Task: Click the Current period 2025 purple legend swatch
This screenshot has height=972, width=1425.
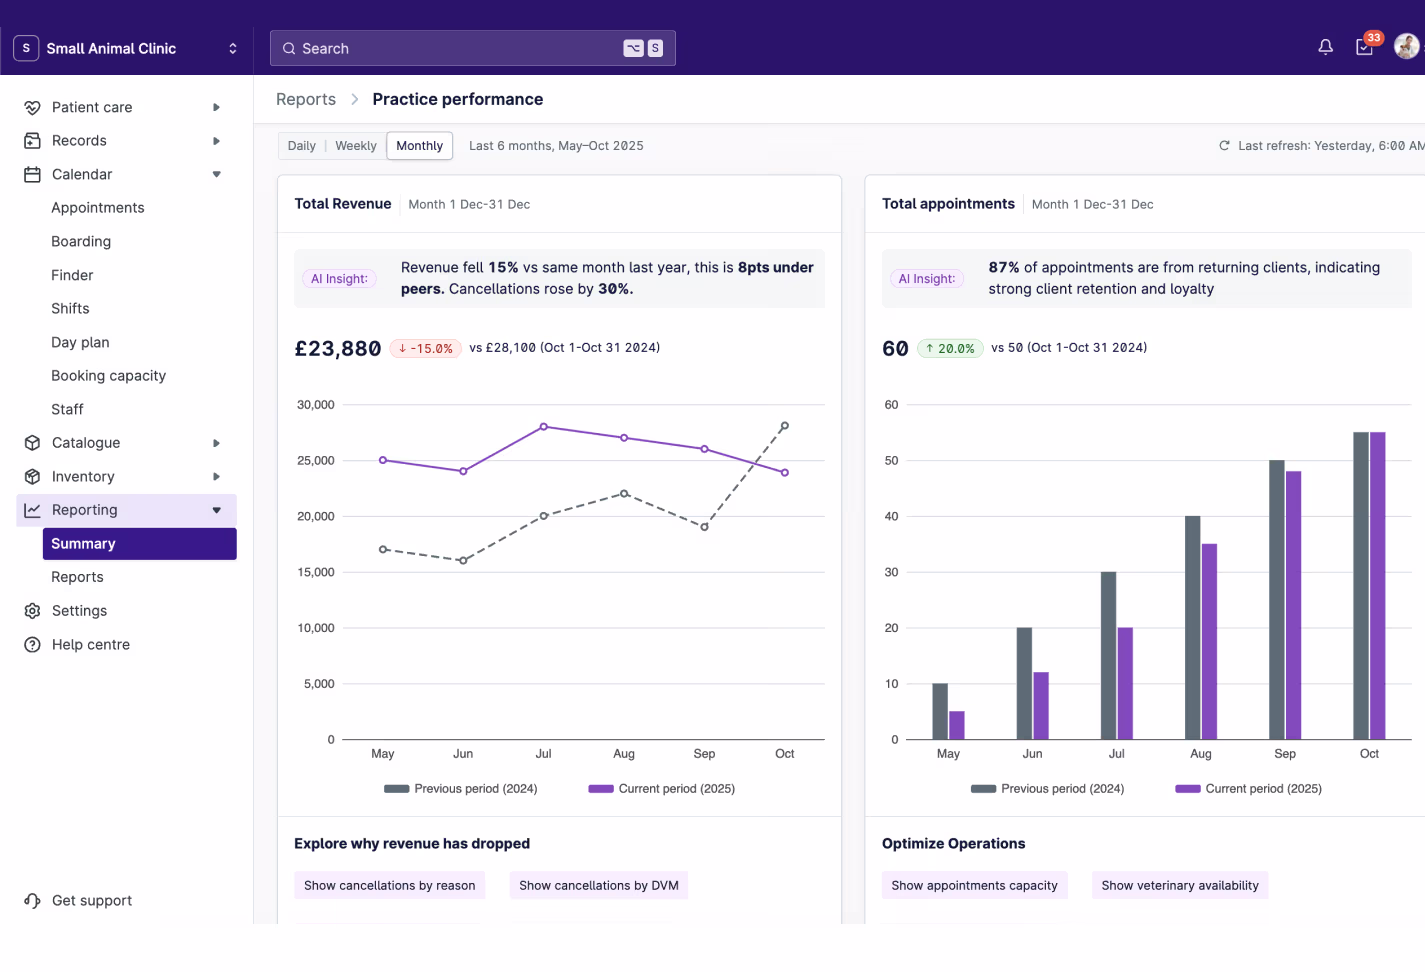Action: pos(600,789)
